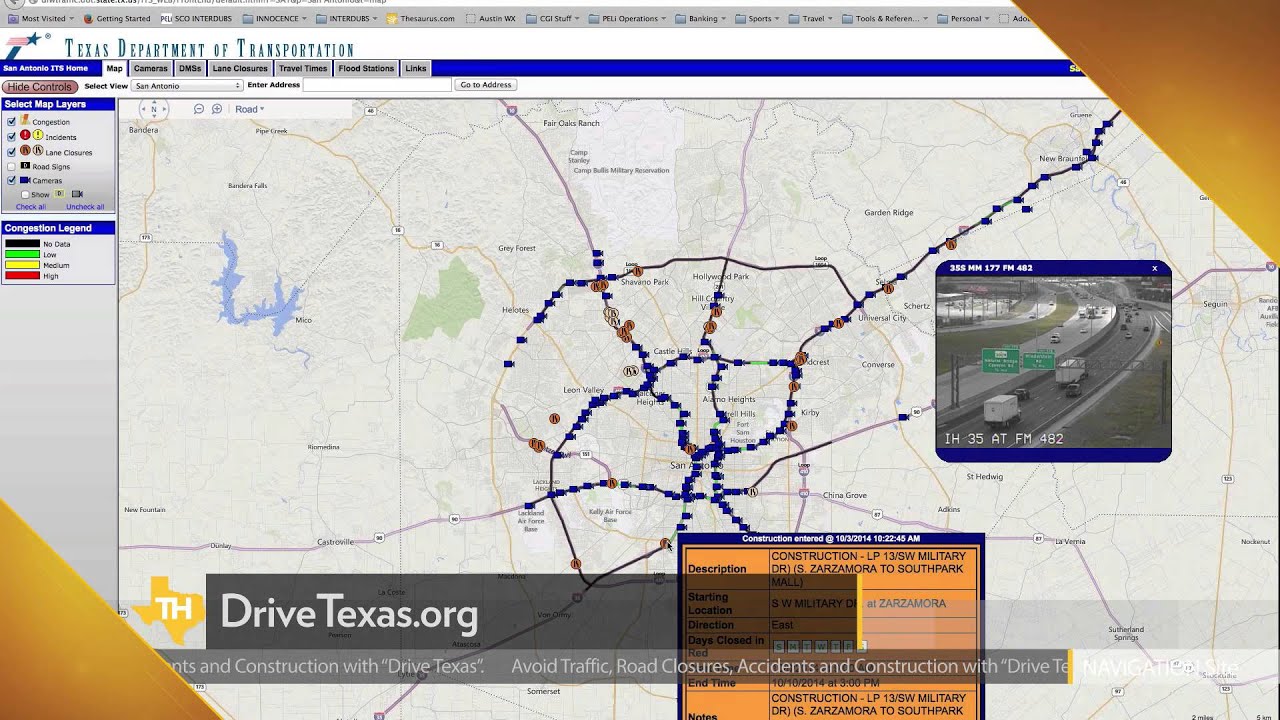Click the yellow Incidents layer icon
This screenshot has width=1280, height=720.
click(x=38, y=135)
